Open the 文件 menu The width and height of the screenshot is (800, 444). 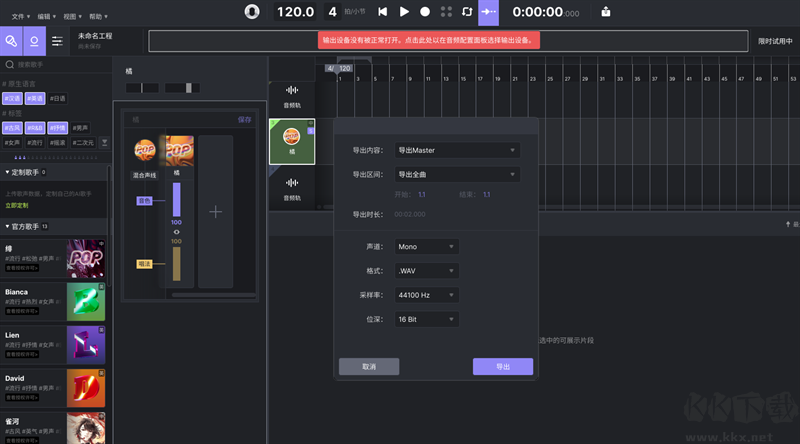click(x=20, y=16)
